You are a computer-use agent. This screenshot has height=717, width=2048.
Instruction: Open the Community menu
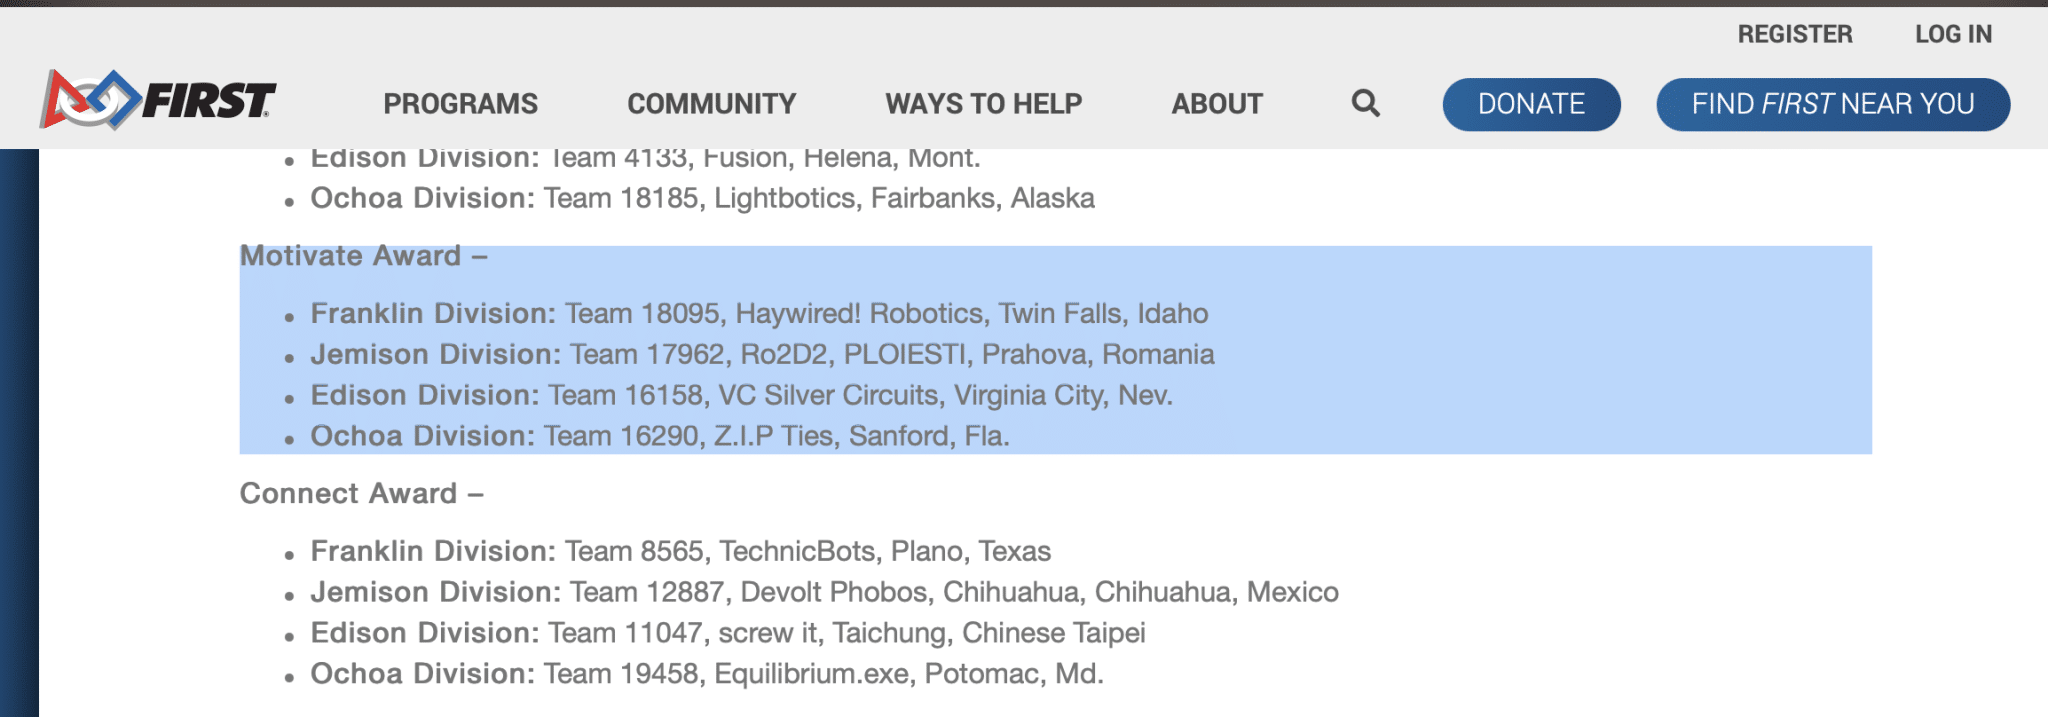(x=711, y=104)
